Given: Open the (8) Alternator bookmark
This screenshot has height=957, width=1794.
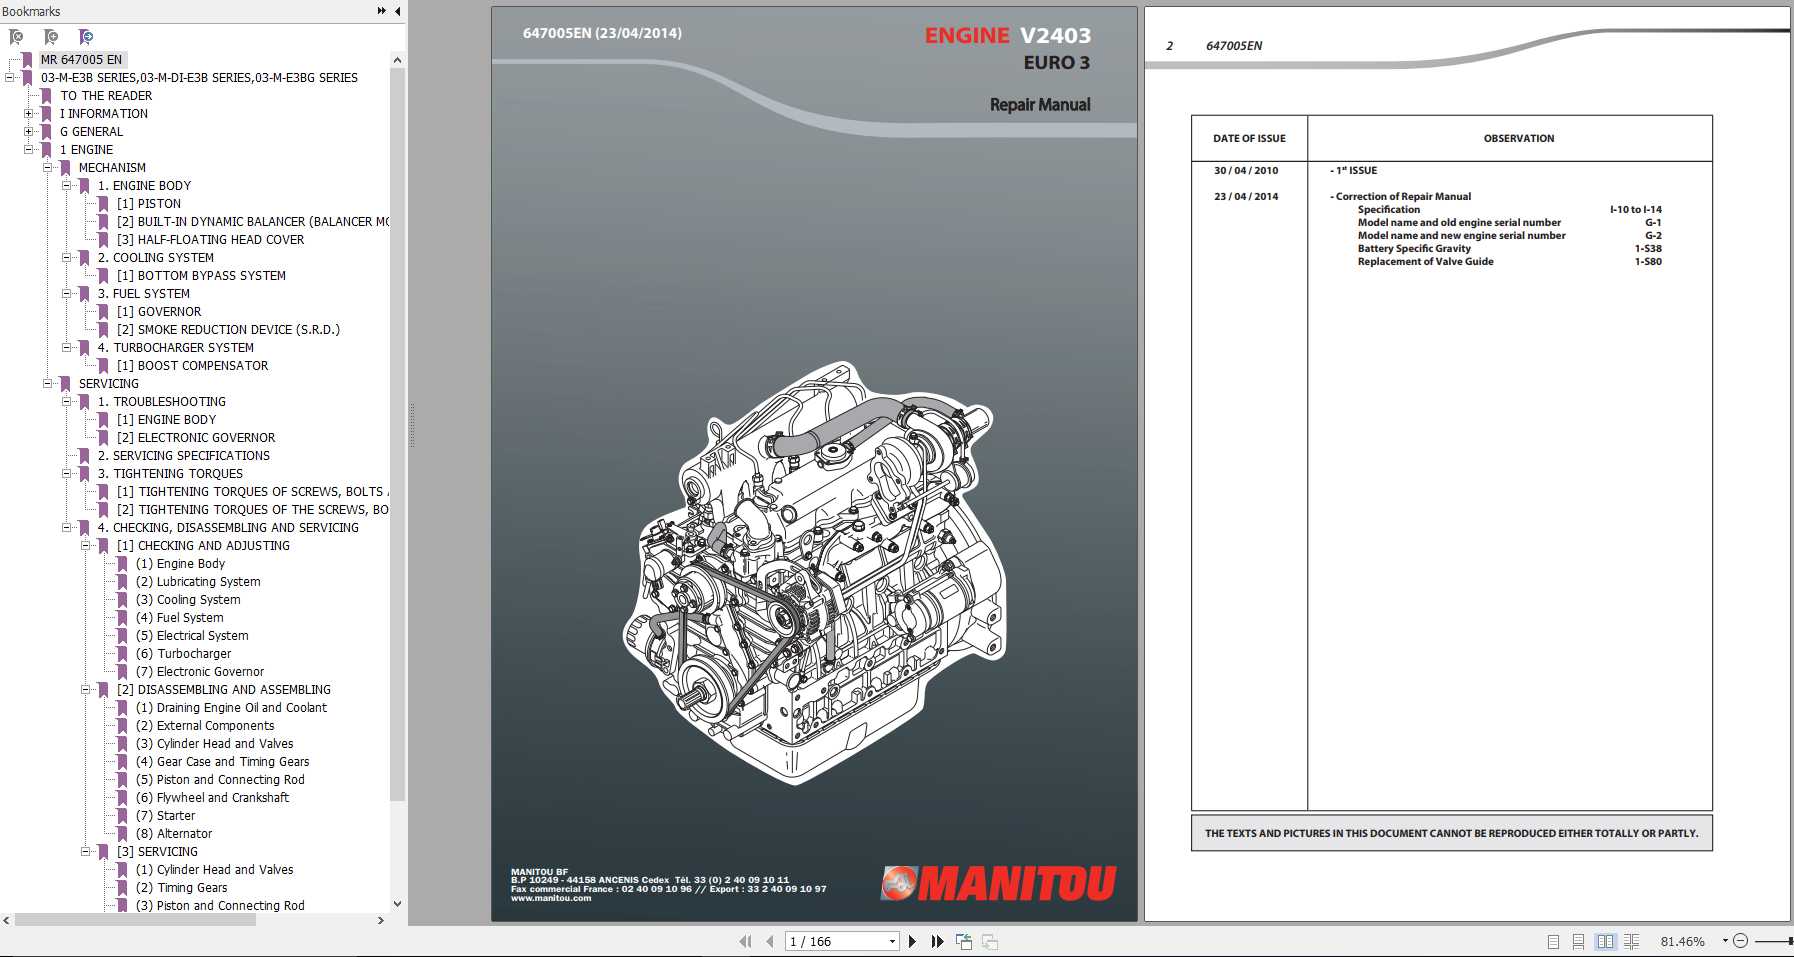Looking at the screenshot, I should point(174,833).
